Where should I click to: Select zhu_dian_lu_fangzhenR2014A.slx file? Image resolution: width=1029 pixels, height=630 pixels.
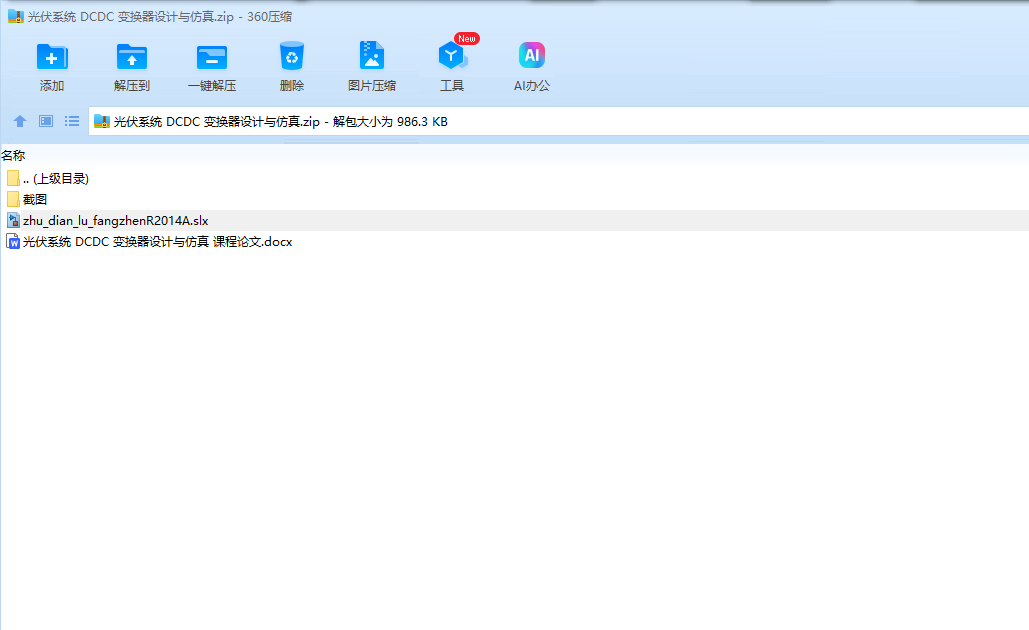[x=514, y=220]
